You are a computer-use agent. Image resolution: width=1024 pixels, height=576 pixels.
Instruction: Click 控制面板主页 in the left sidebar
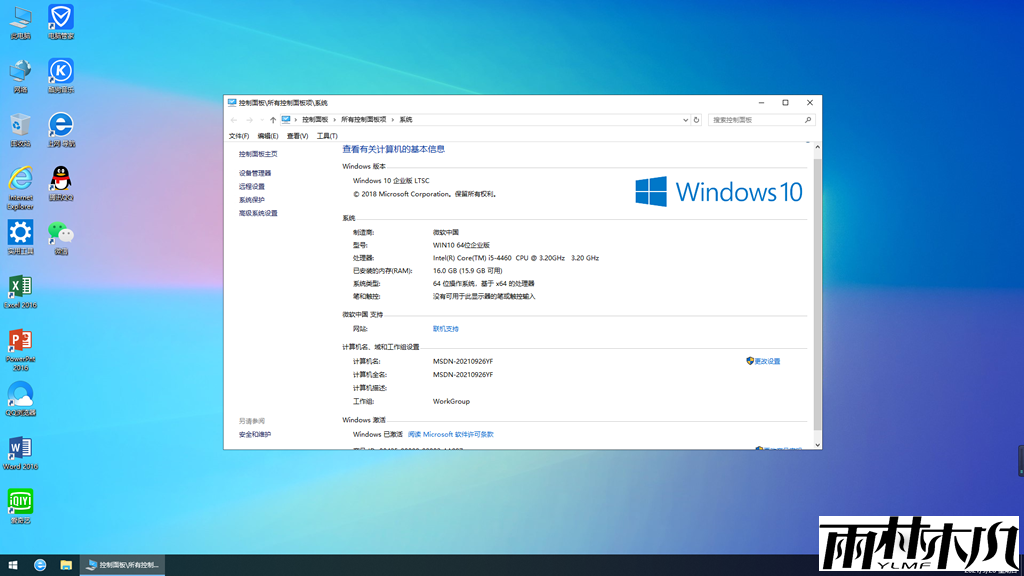coord(258,154)
